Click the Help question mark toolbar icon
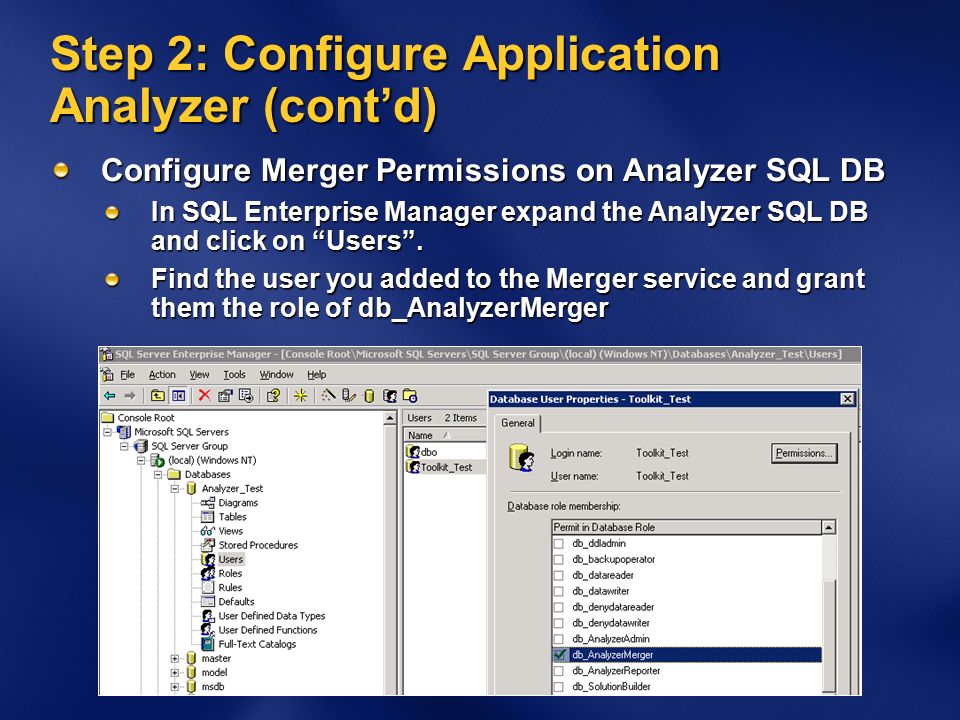Image resolution: width=960 pixels, height=720 pixels. coord(273,396)
